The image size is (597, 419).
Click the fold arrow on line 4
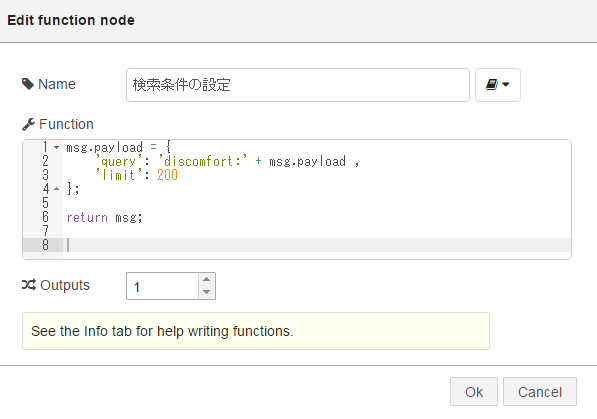(x=56, y=189)
